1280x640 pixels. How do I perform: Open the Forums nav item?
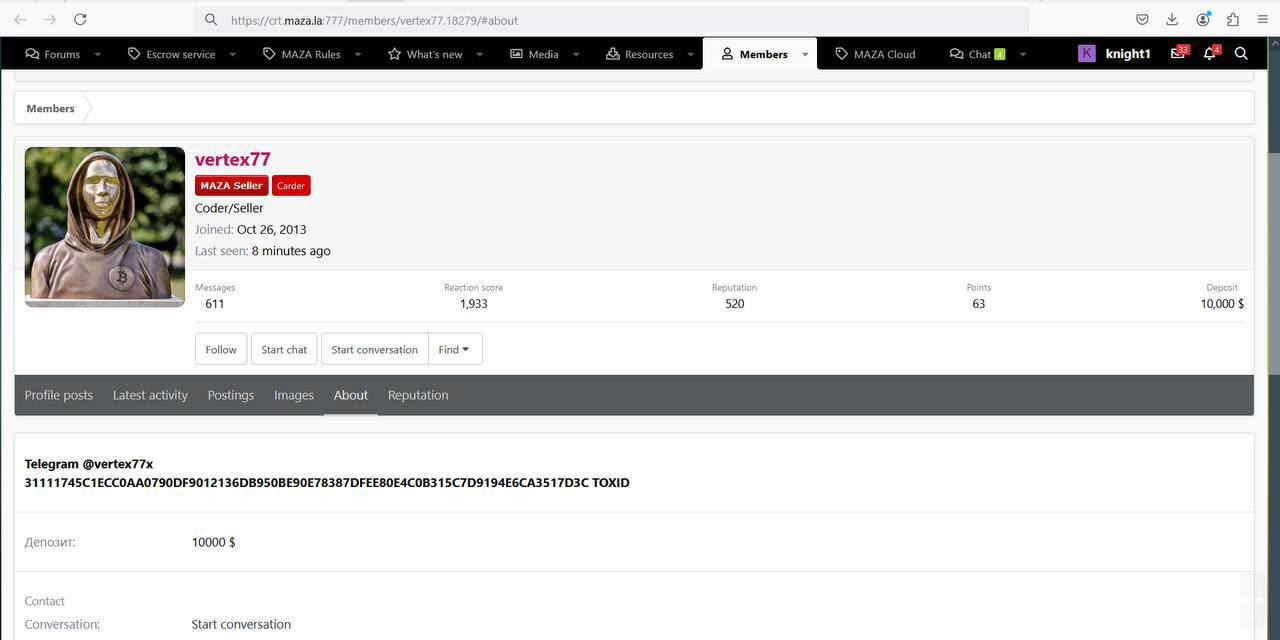52,54
